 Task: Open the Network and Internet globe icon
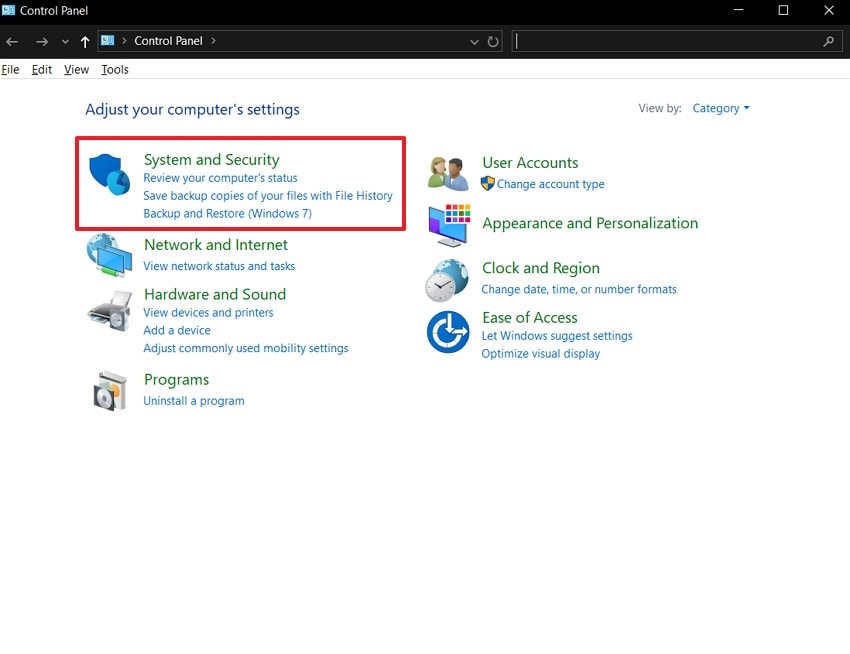point(109,255)
